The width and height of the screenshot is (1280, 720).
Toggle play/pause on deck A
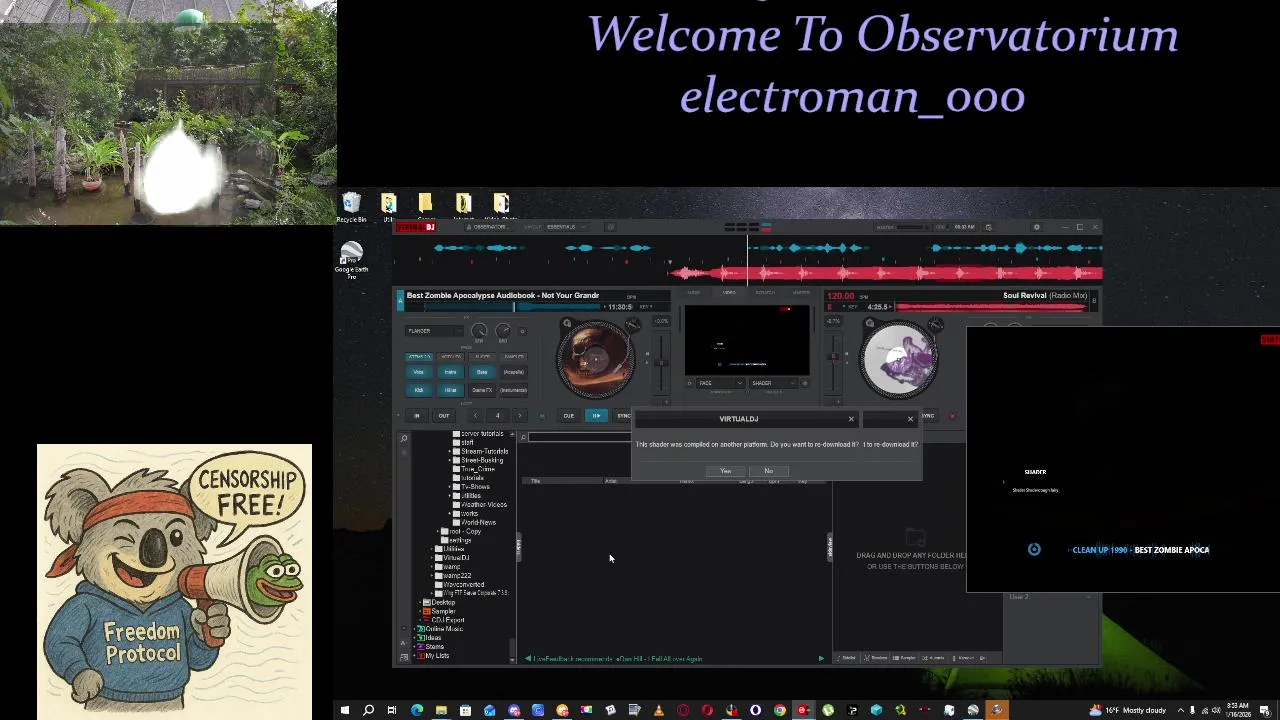click(596, 416)
